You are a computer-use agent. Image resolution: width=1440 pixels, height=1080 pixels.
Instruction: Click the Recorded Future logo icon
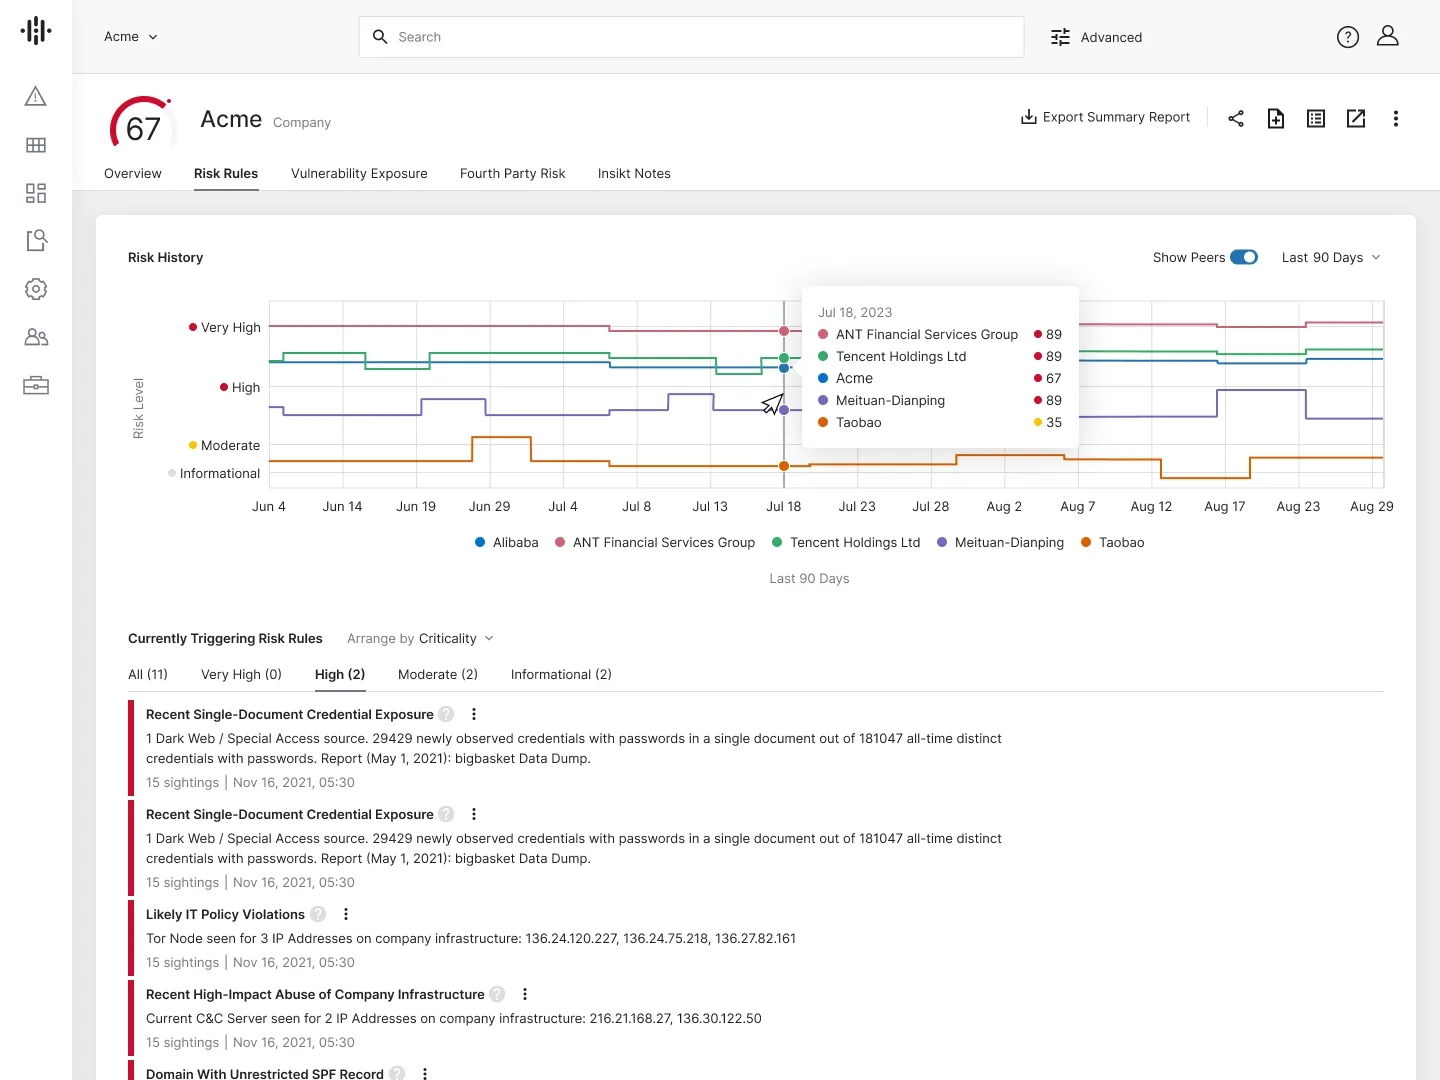[x=36, y=31]
